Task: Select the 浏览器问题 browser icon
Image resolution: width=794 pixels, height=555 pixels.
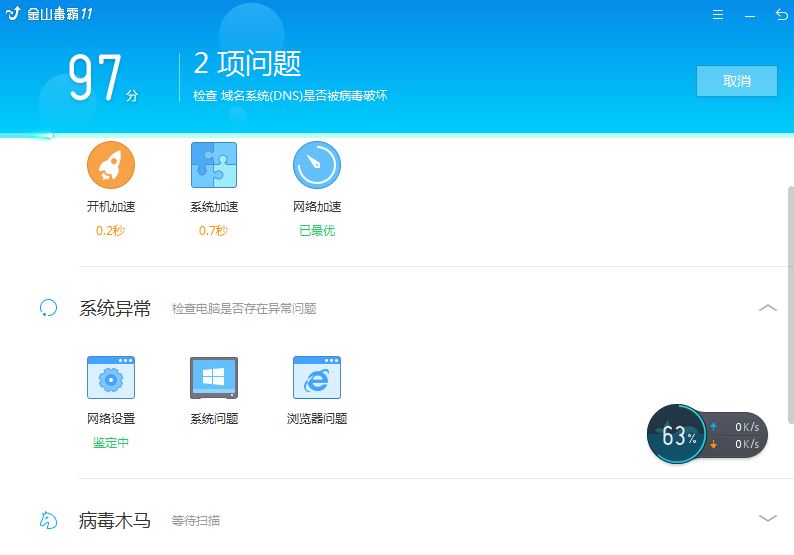Action: 317,378
